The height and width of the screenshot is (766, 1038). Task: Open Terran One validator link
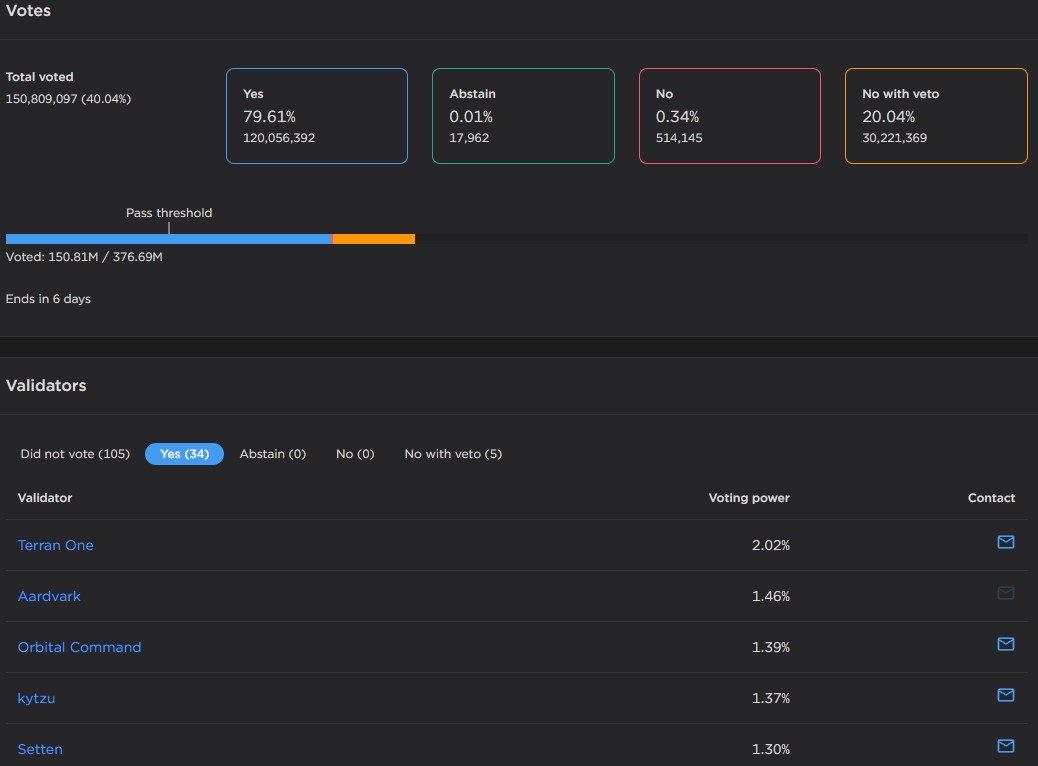coord(56,546)
